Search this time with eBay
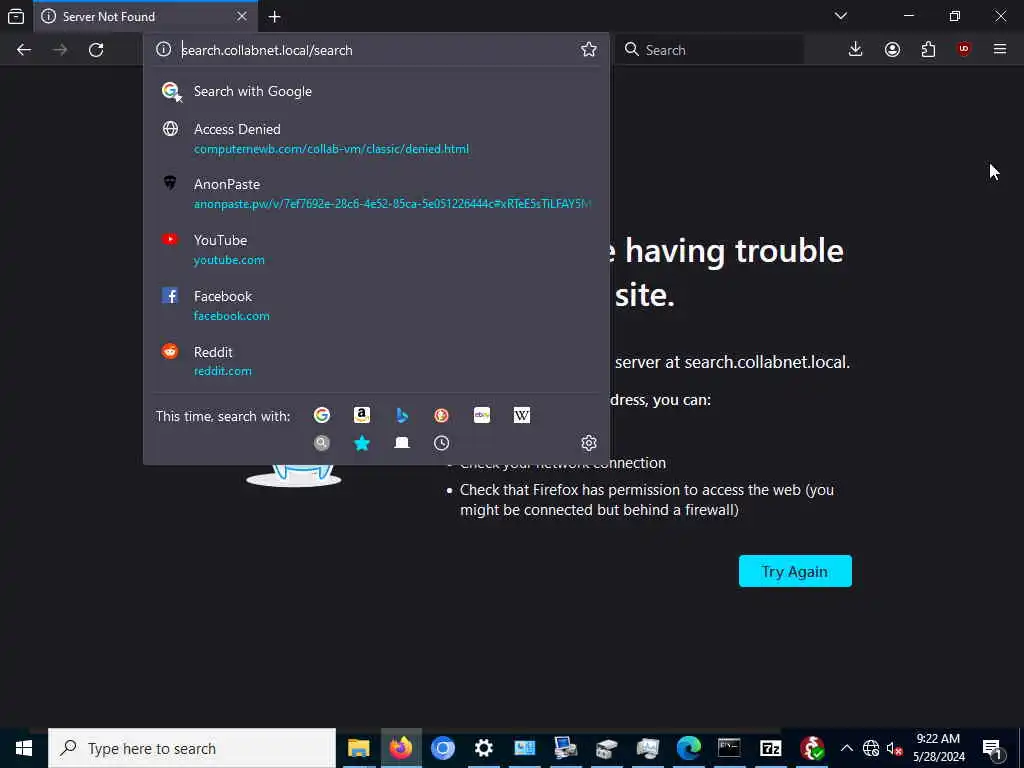 [x=482, y=415]
